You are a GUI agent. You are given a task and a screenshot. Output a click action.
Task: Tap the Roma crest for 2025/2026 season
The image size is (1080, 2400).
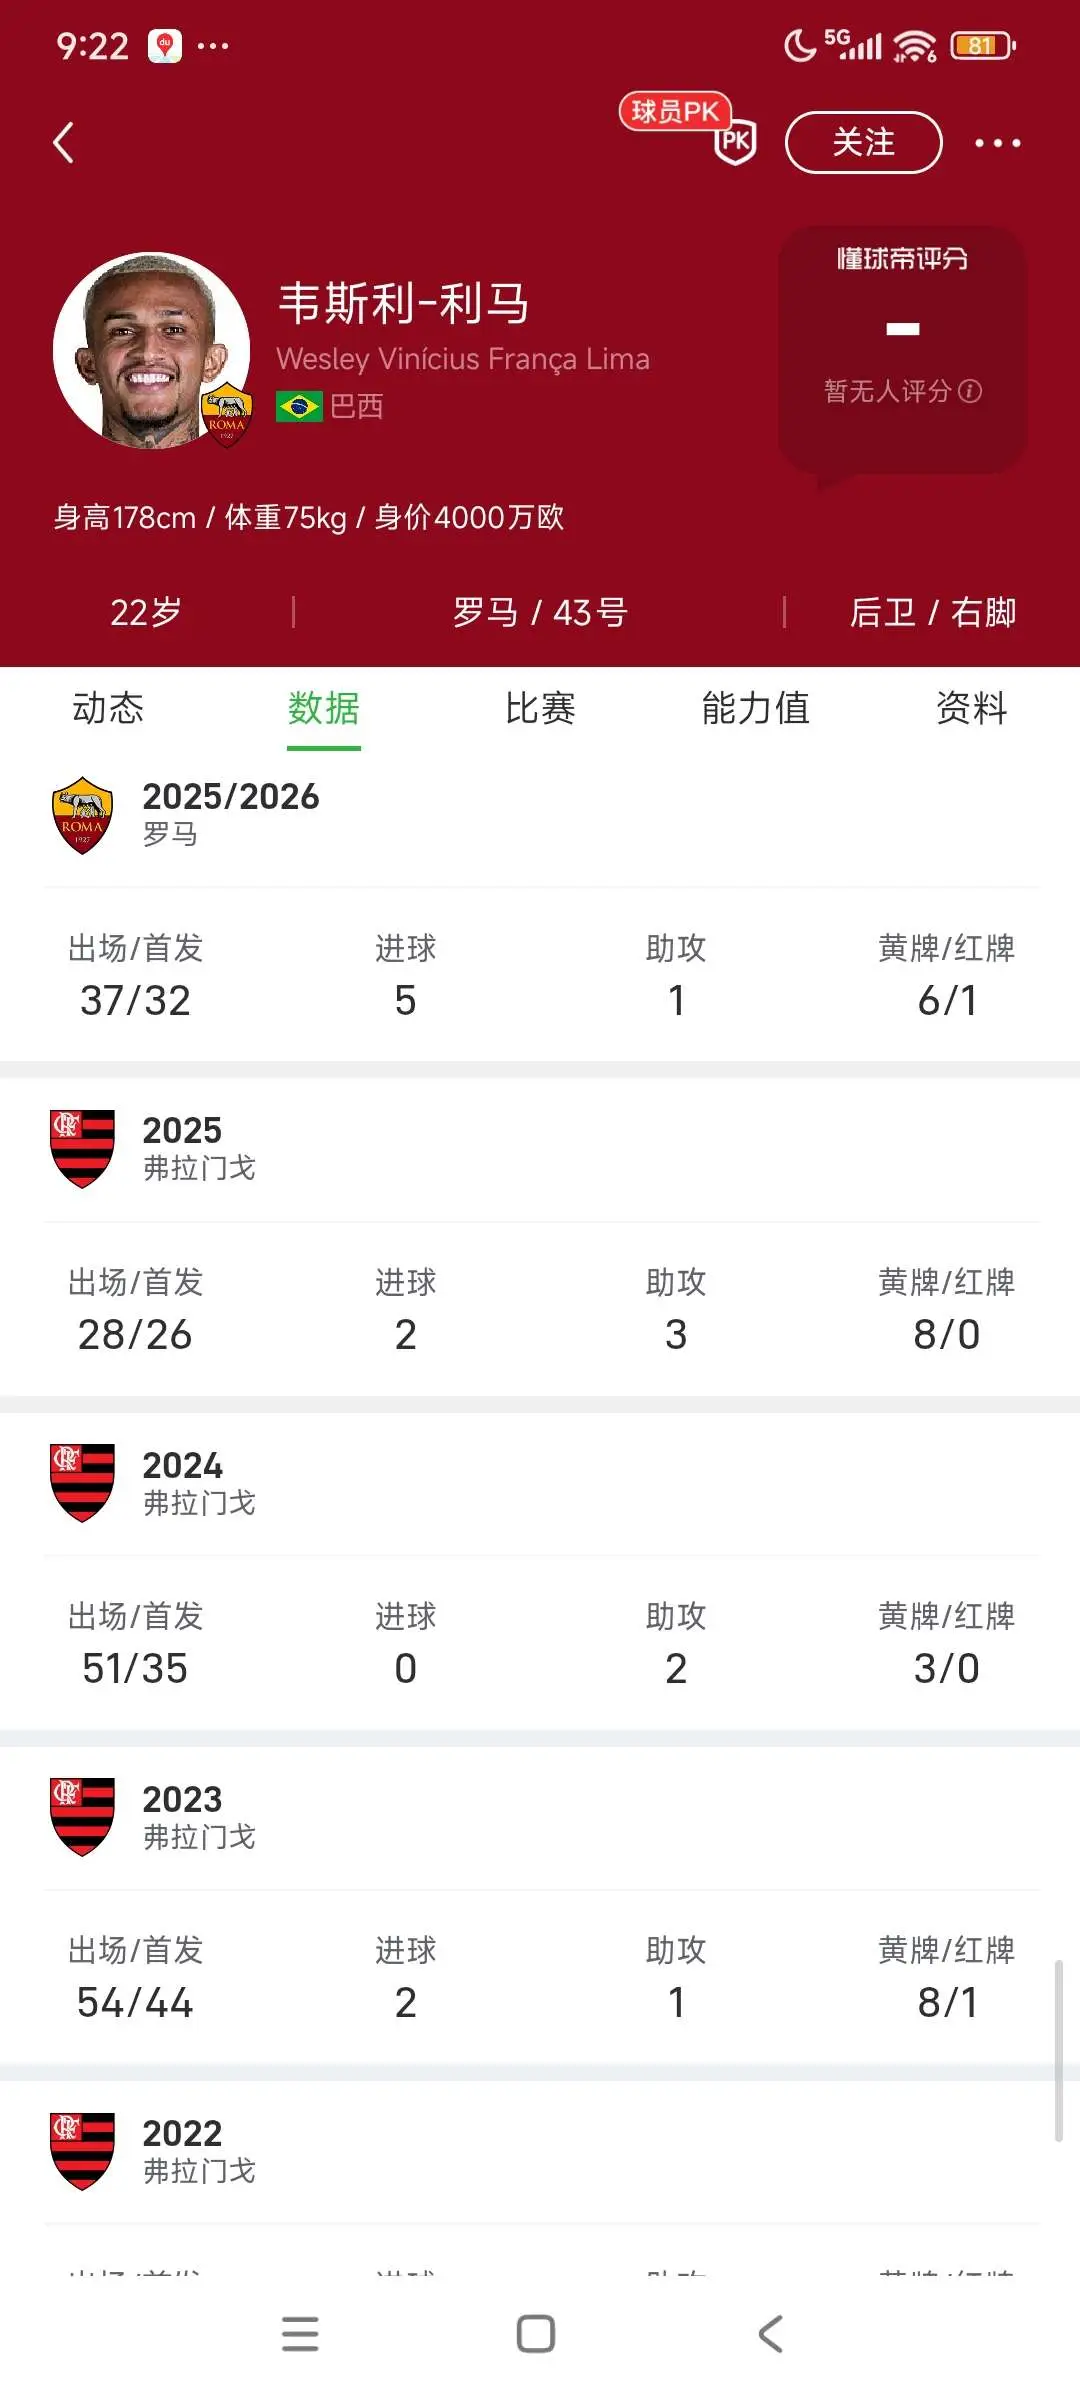(x=82, y=815)
